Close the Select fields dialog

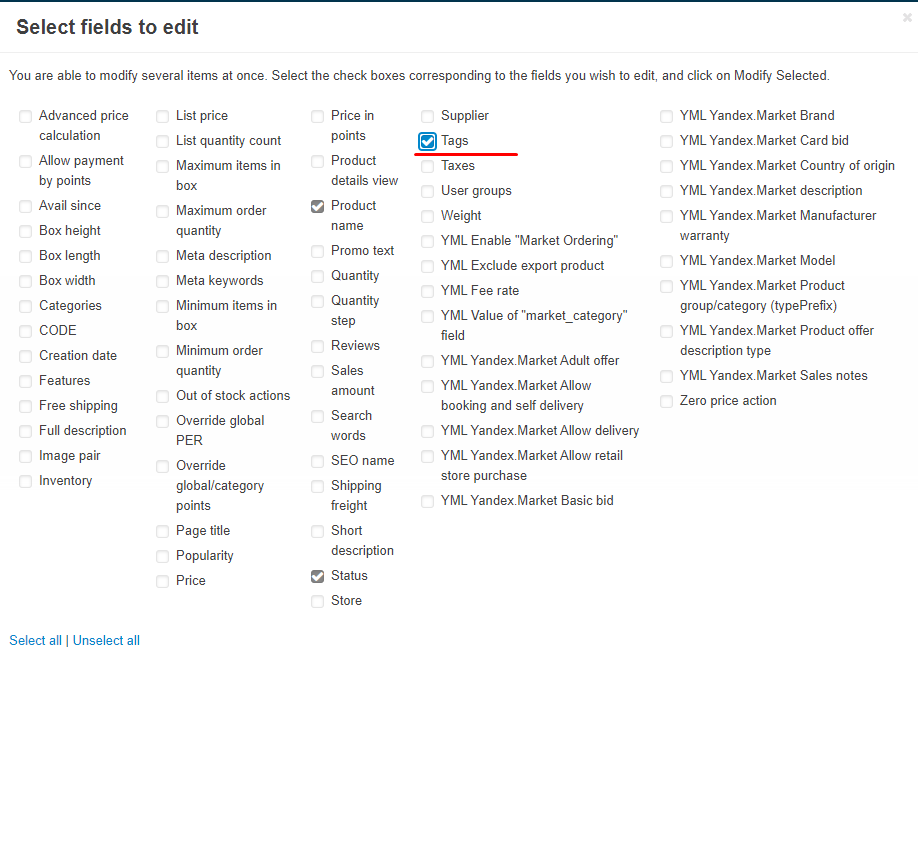coord(907,18)
